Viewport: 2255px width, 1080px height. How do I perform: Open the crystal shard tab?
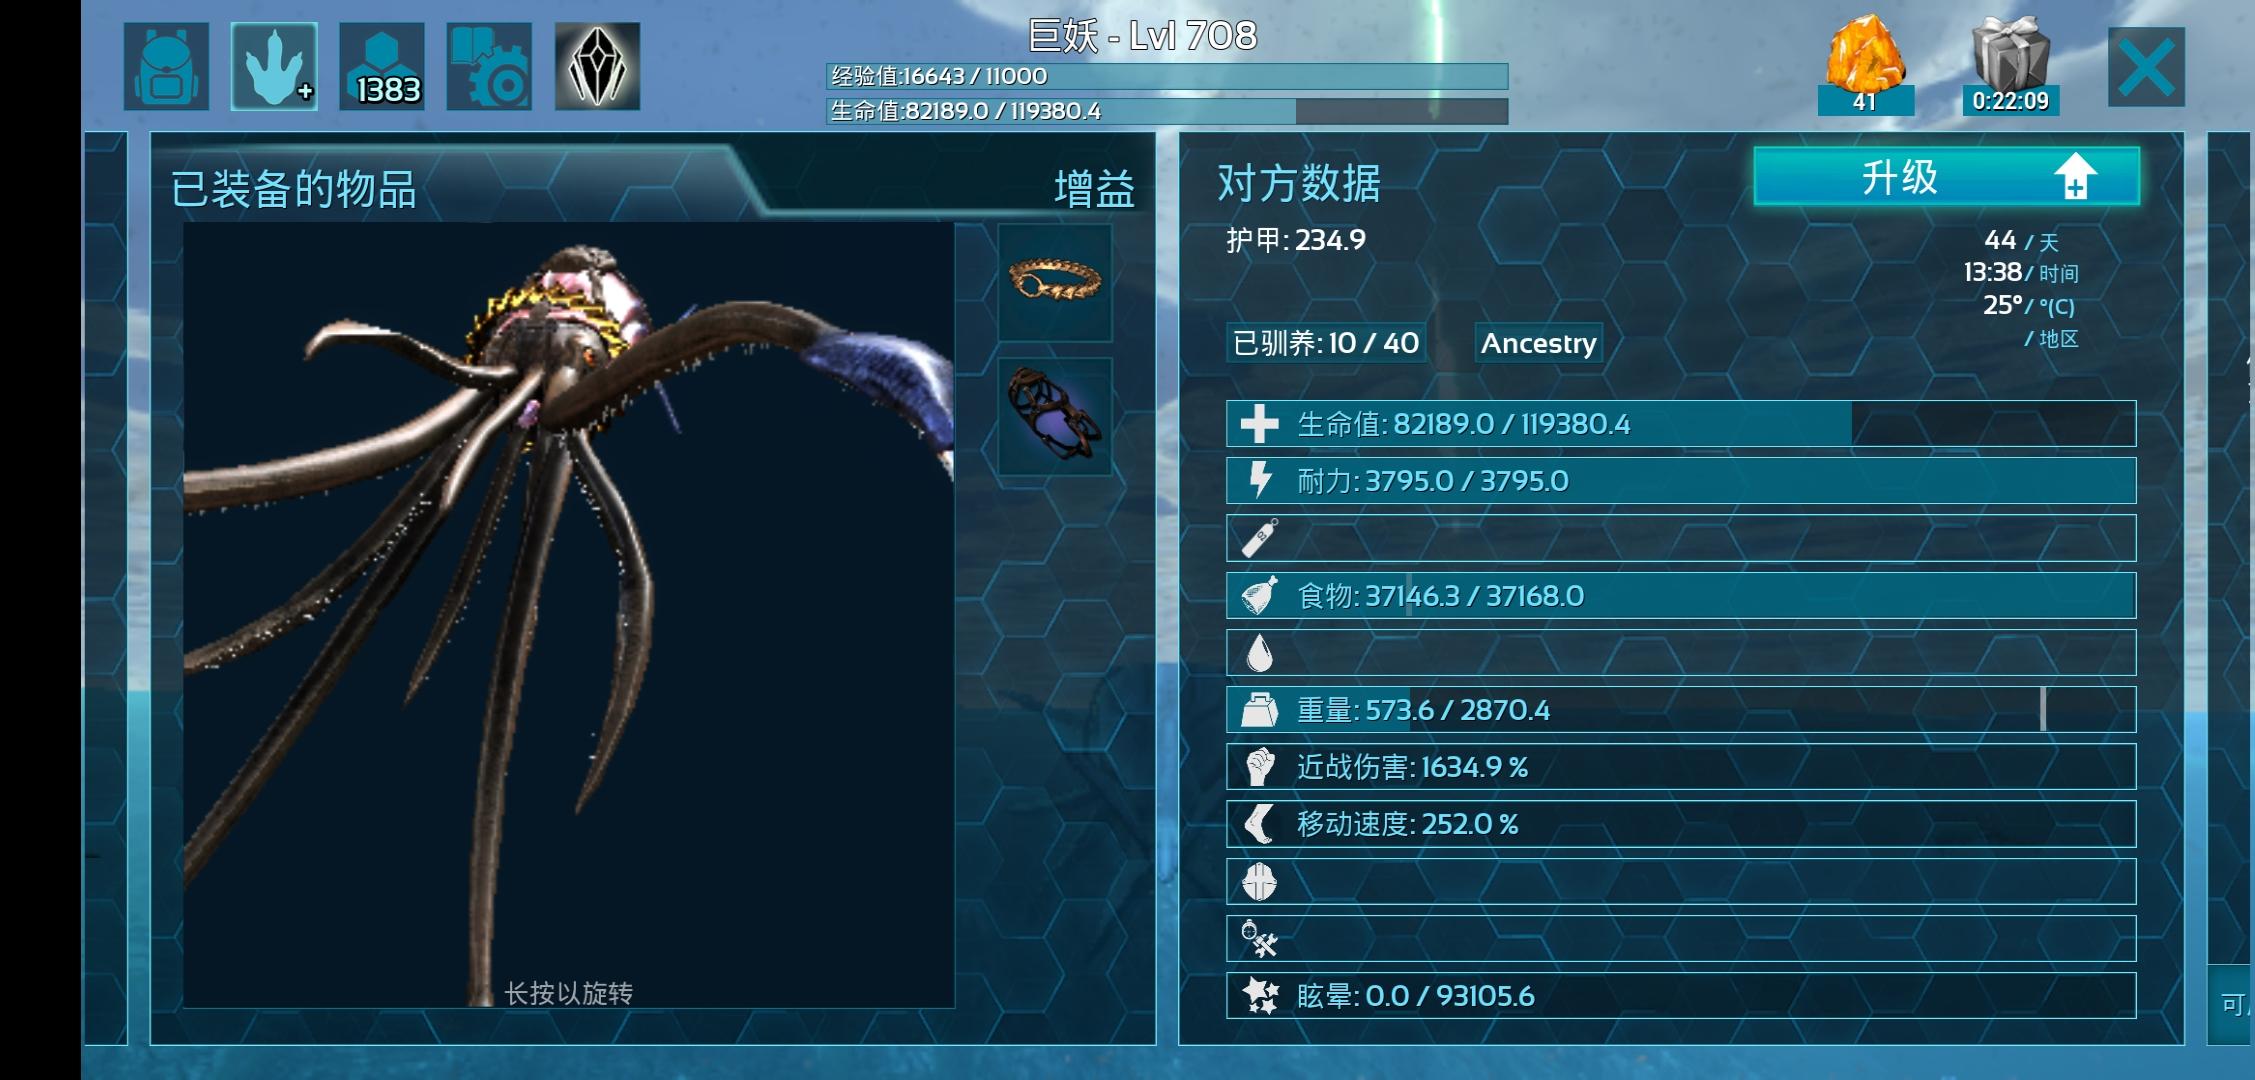[x=597, y=66]
